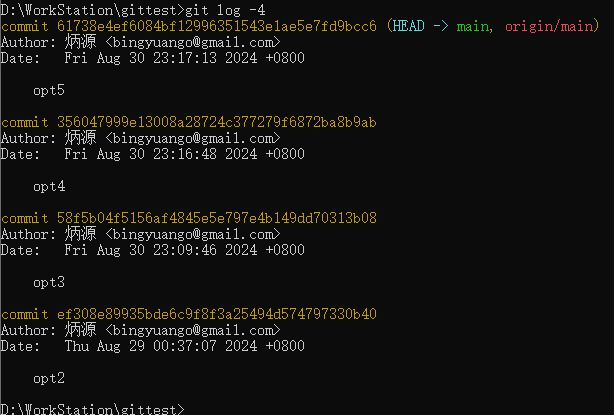This screenshot has width=614, height=415.
Task: Click the opt4 commit message
Action: point(49,186)
